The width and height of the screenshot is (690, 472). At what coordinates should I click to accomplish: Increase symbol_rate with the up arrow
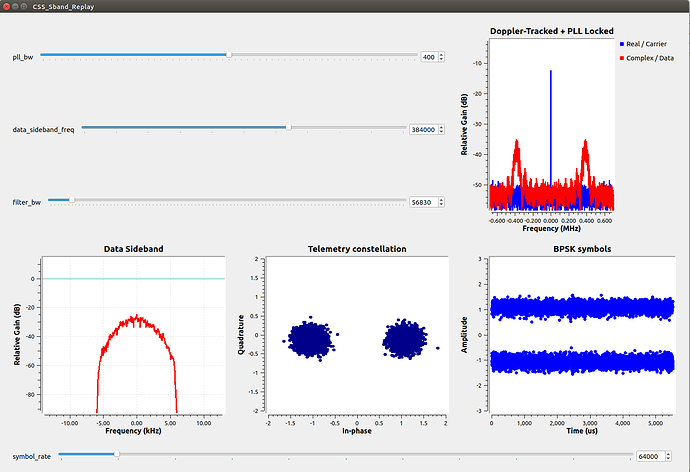(x=667, y=453)
